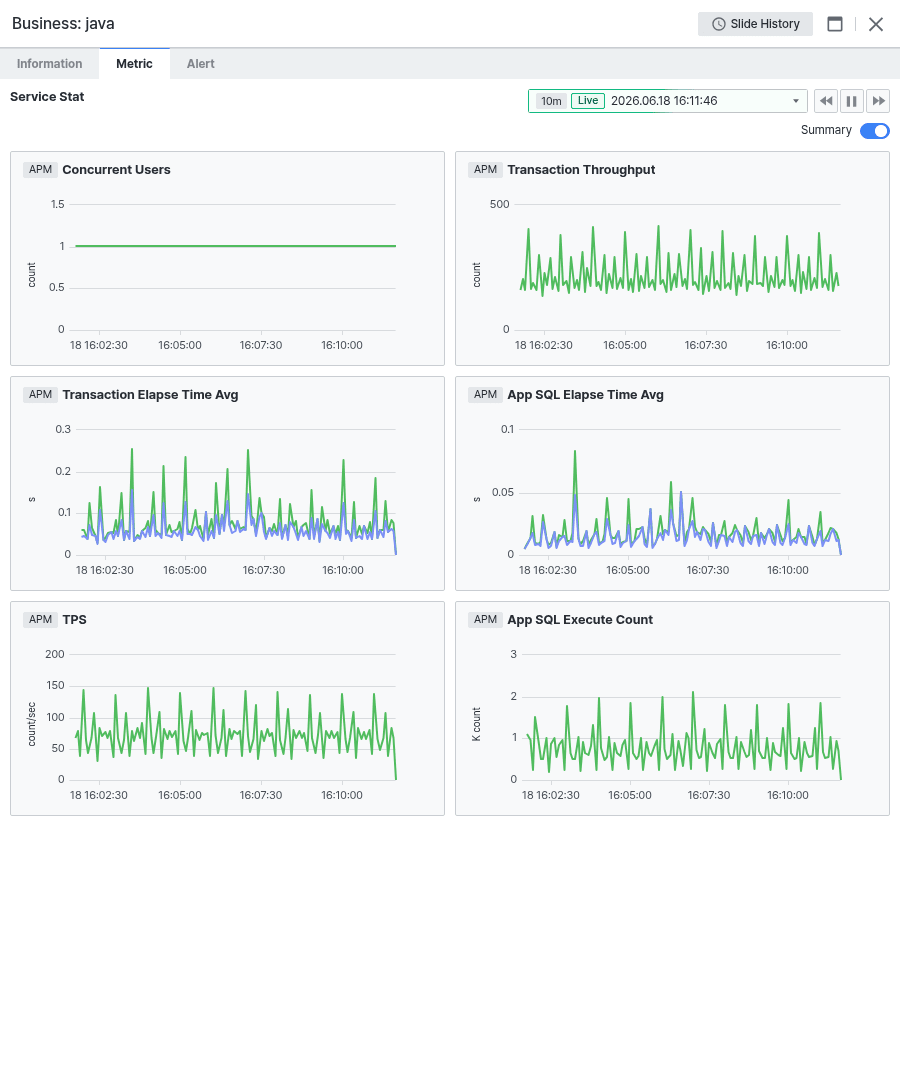Image resolution: width=900 pixels, height=1080 pixels.
Task: Click the APM badge on Transaction Throughput
Action: pyautogui.click(x=485, y=169)
